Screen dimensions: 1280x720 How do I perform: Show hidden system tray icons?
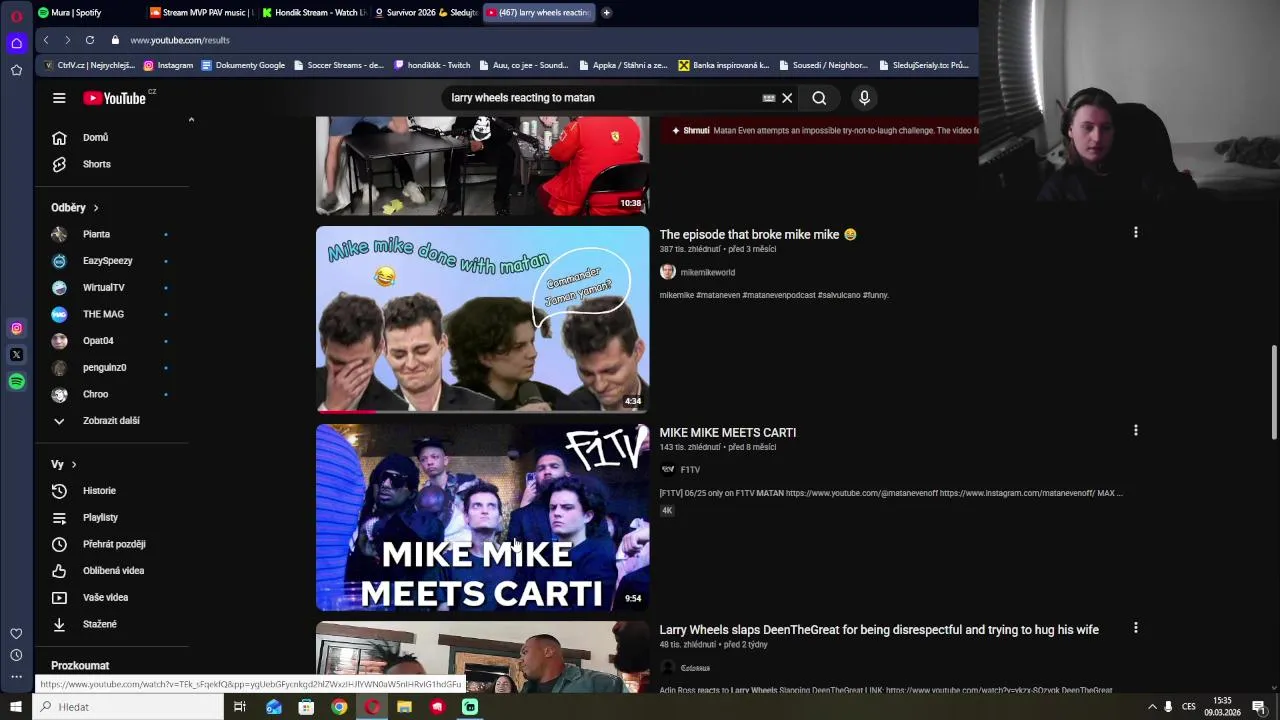tap(1152, 707)
